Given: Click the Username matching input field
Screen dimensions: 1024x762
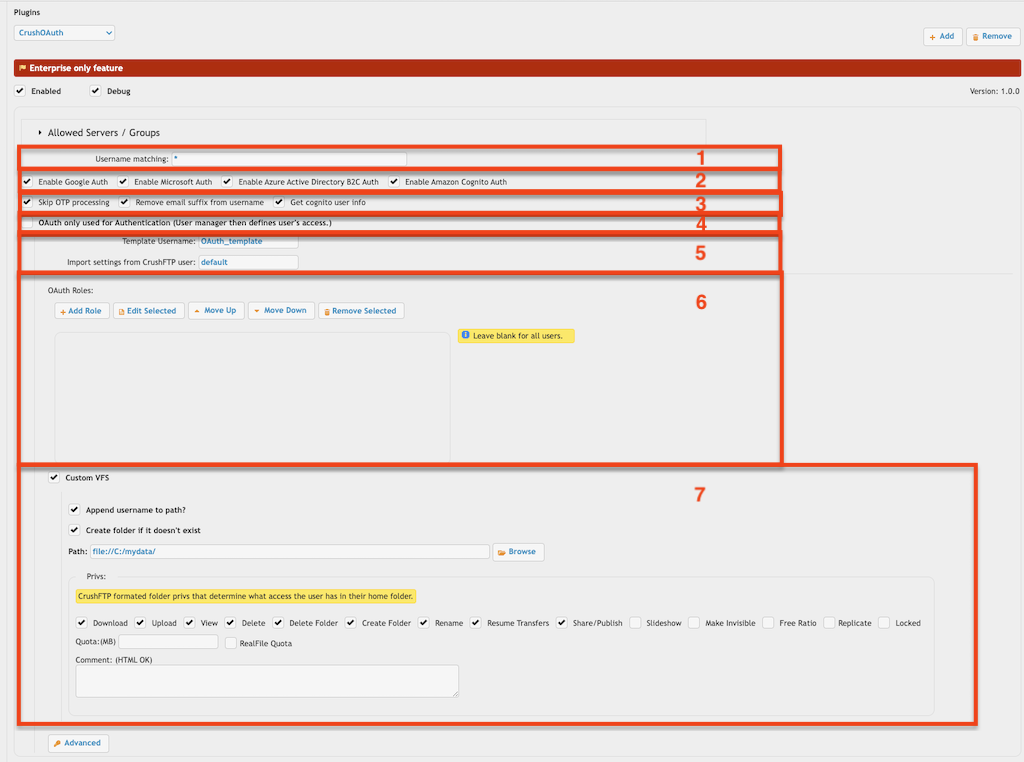Looking at the screenshot, I should [289, 159].
